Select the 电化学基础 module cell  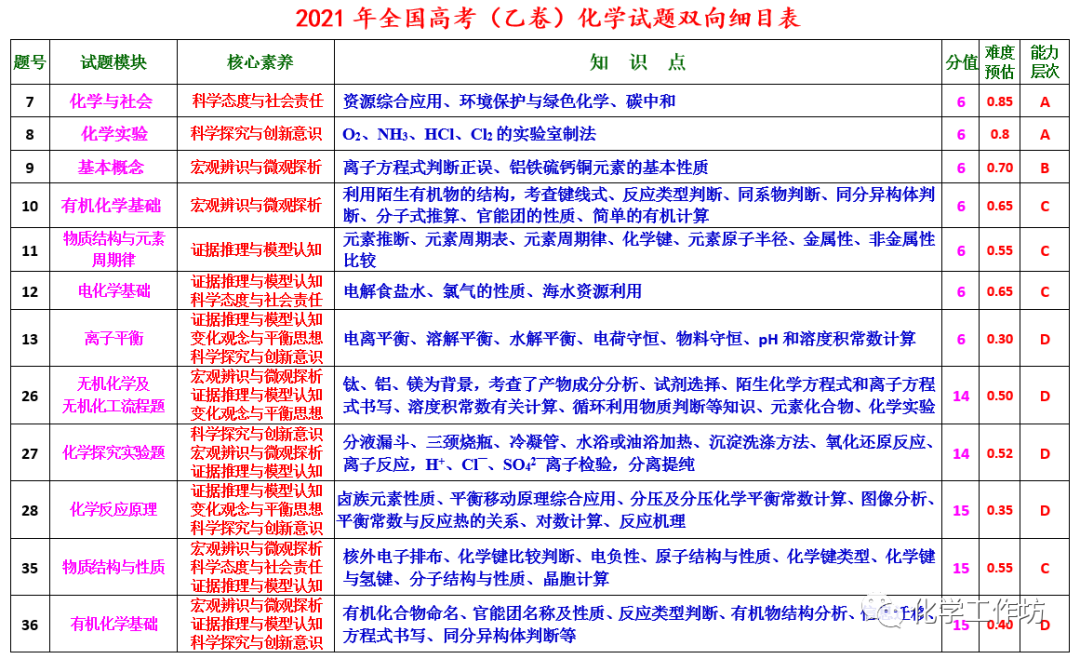click(x=114, y=291)
